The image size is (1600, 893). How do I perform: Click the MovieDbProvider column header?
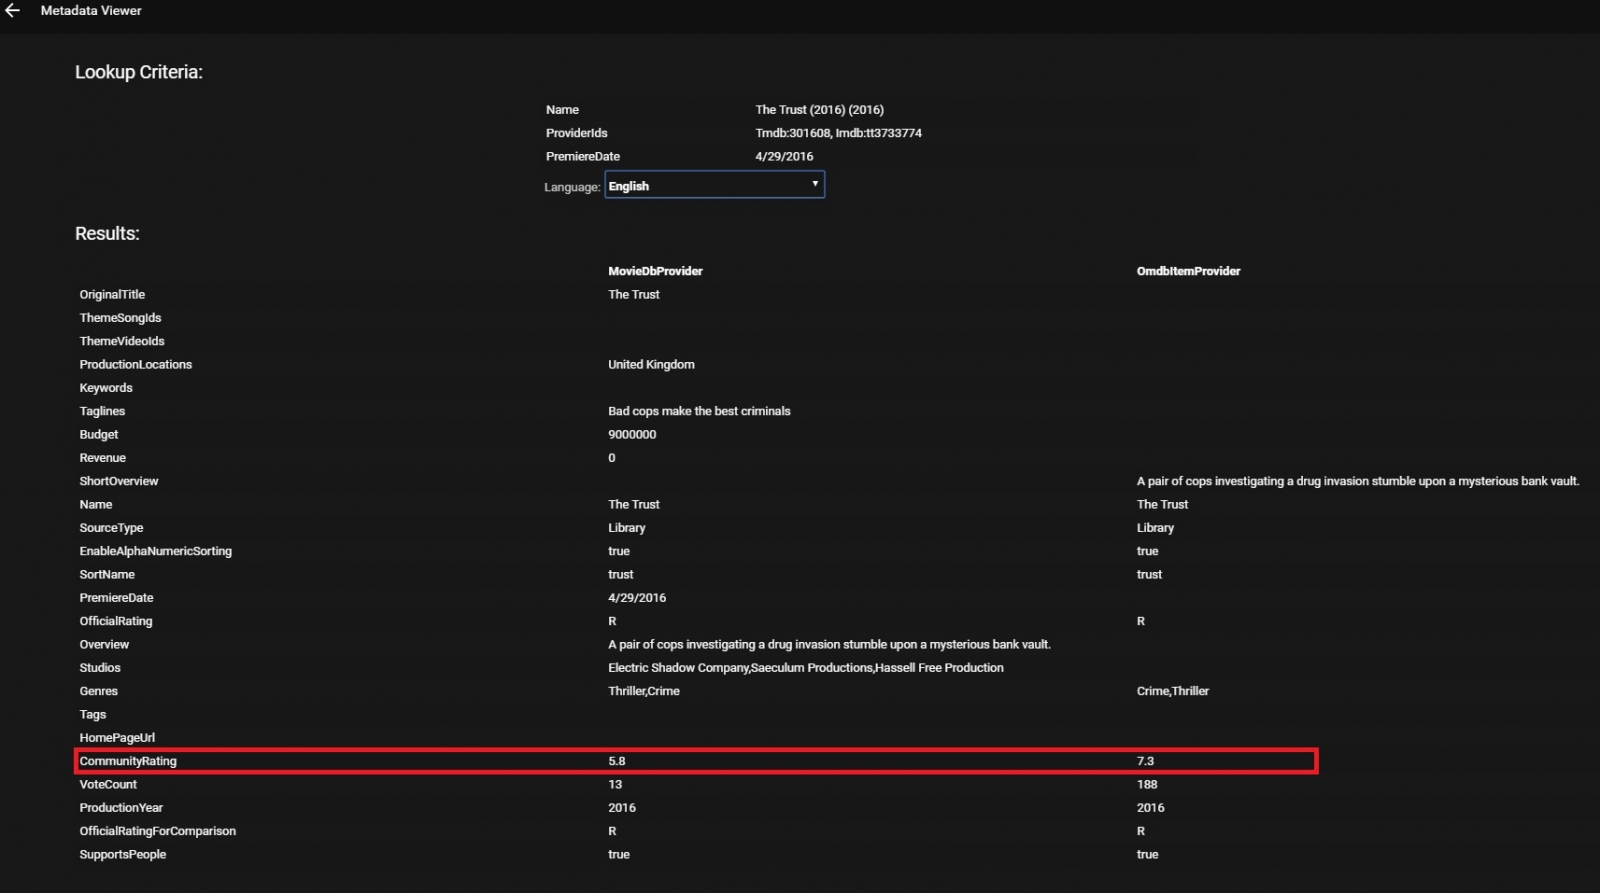point(655,271)
